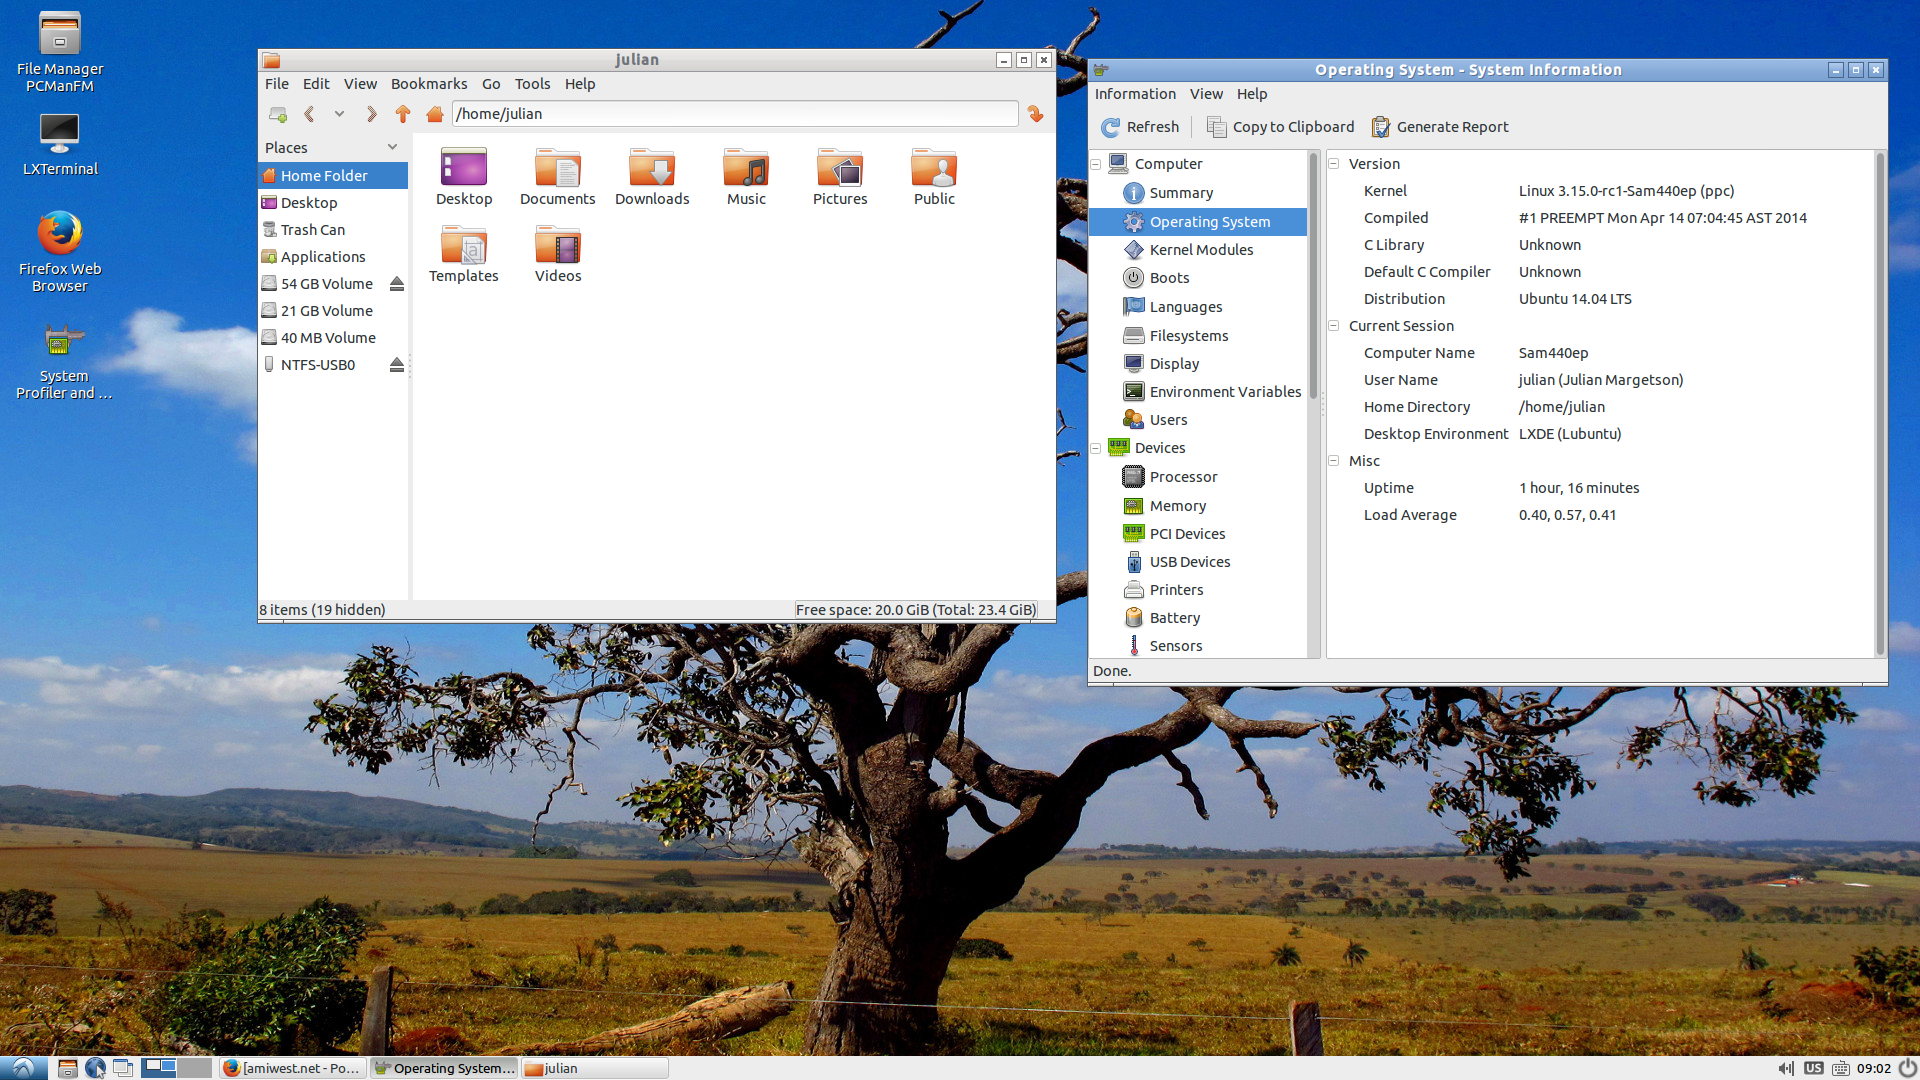Screen dimensions: 1920x1080
Task: Eject the NTFS-USB0 drive
Action: pyautogui.click(x=397, y=365)
